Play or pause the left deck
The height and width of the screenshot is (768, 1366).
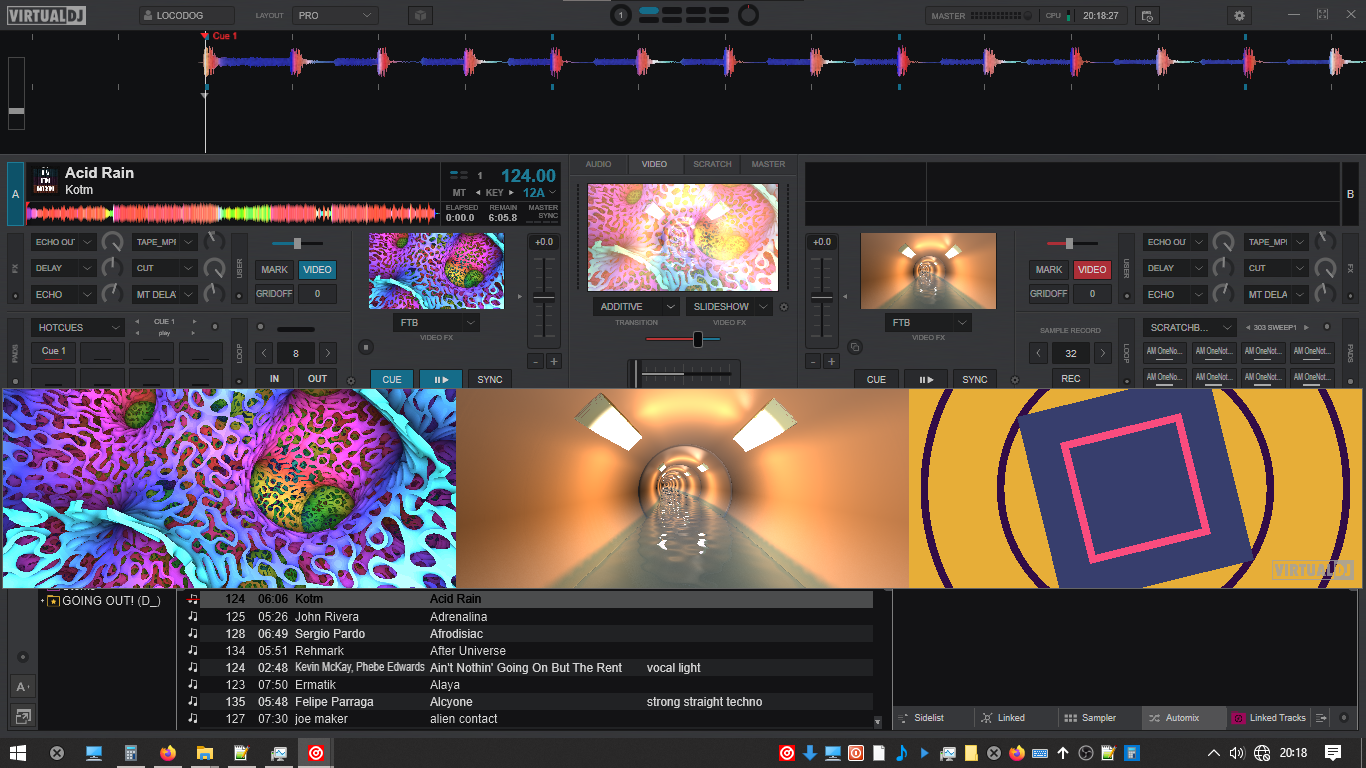[440, 379]
